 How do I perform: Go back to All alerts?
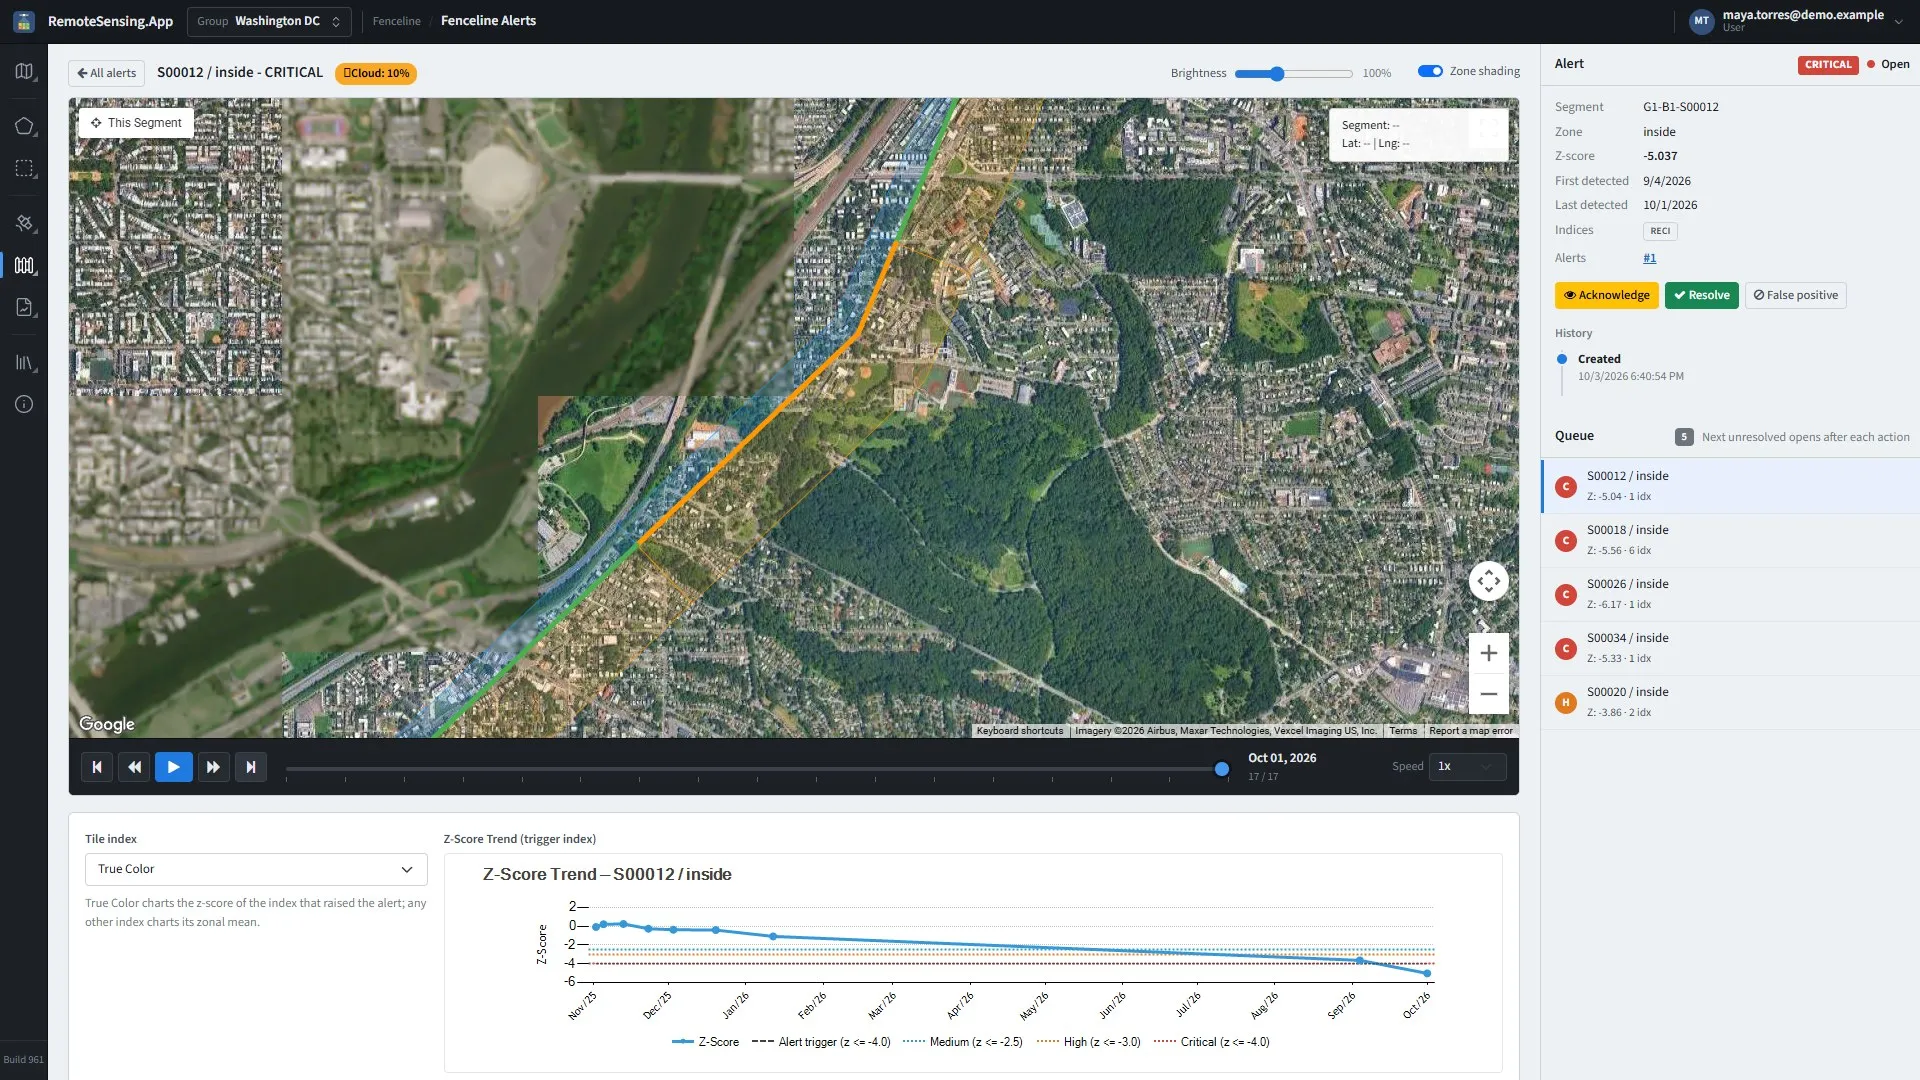point(106,73)
